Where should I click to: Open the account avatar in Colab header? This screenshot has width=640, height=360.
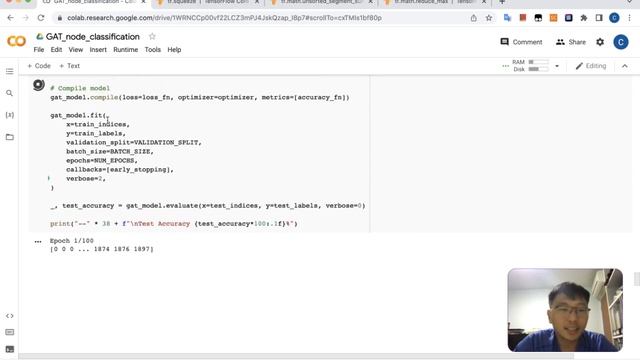pos(621,42)
